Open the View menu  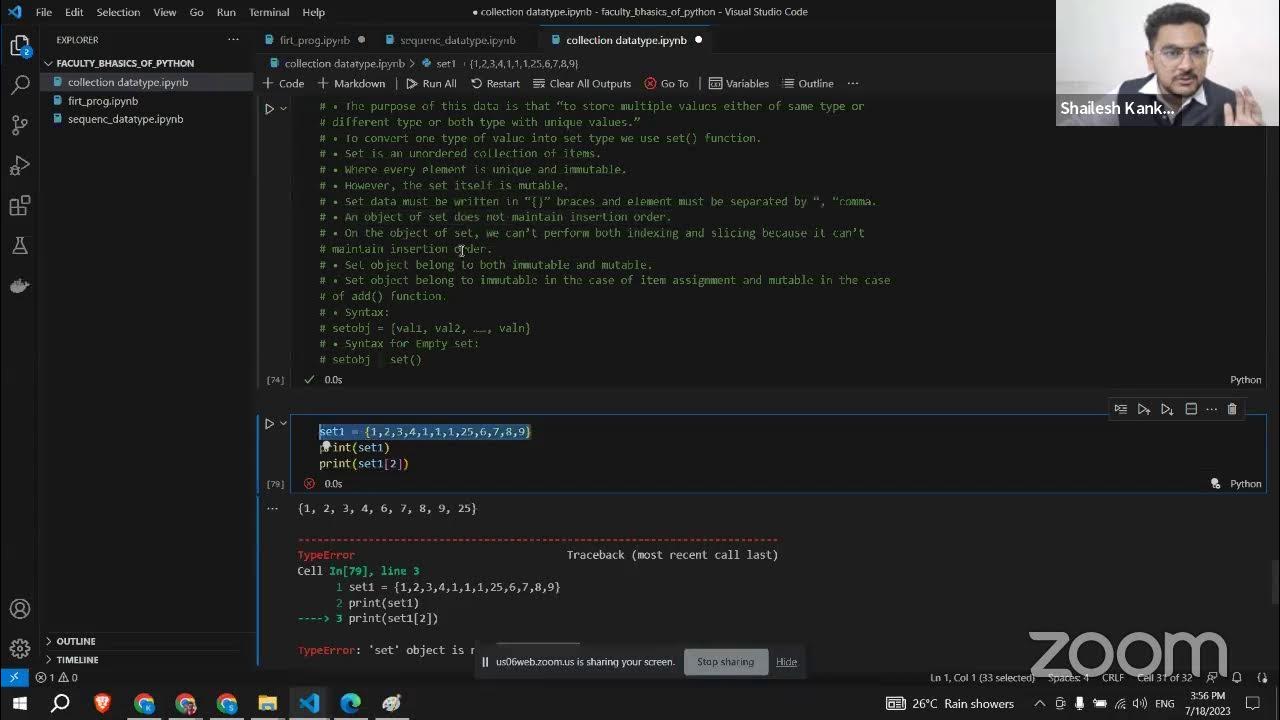[165, 12]
